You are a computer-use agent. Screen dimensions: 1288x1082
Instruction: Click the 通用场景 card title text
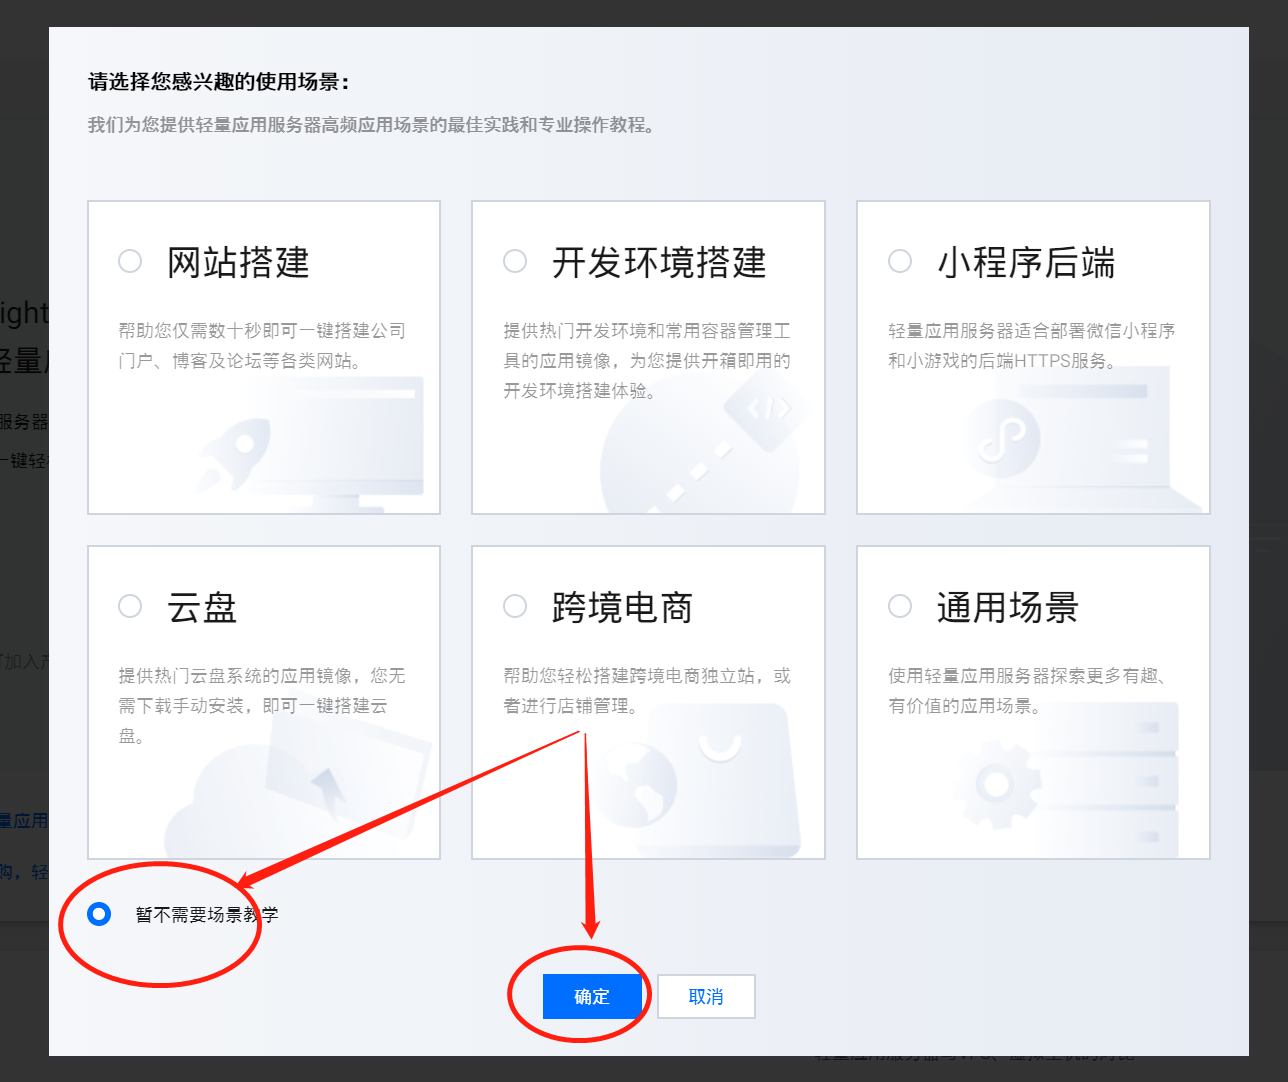click(x=1007, y=607)
